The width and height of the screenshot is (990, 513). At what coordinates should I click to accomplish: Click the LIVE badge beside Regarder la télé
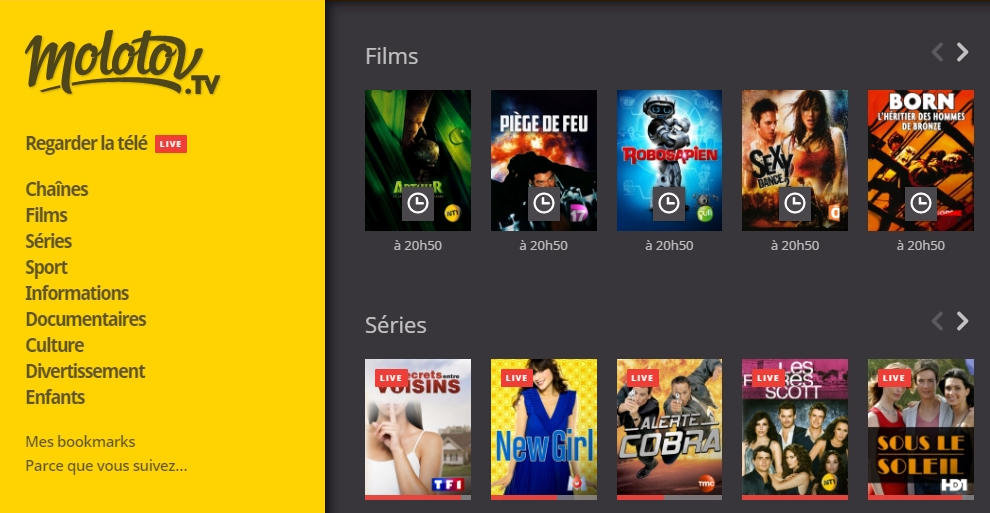coord(170,144)
